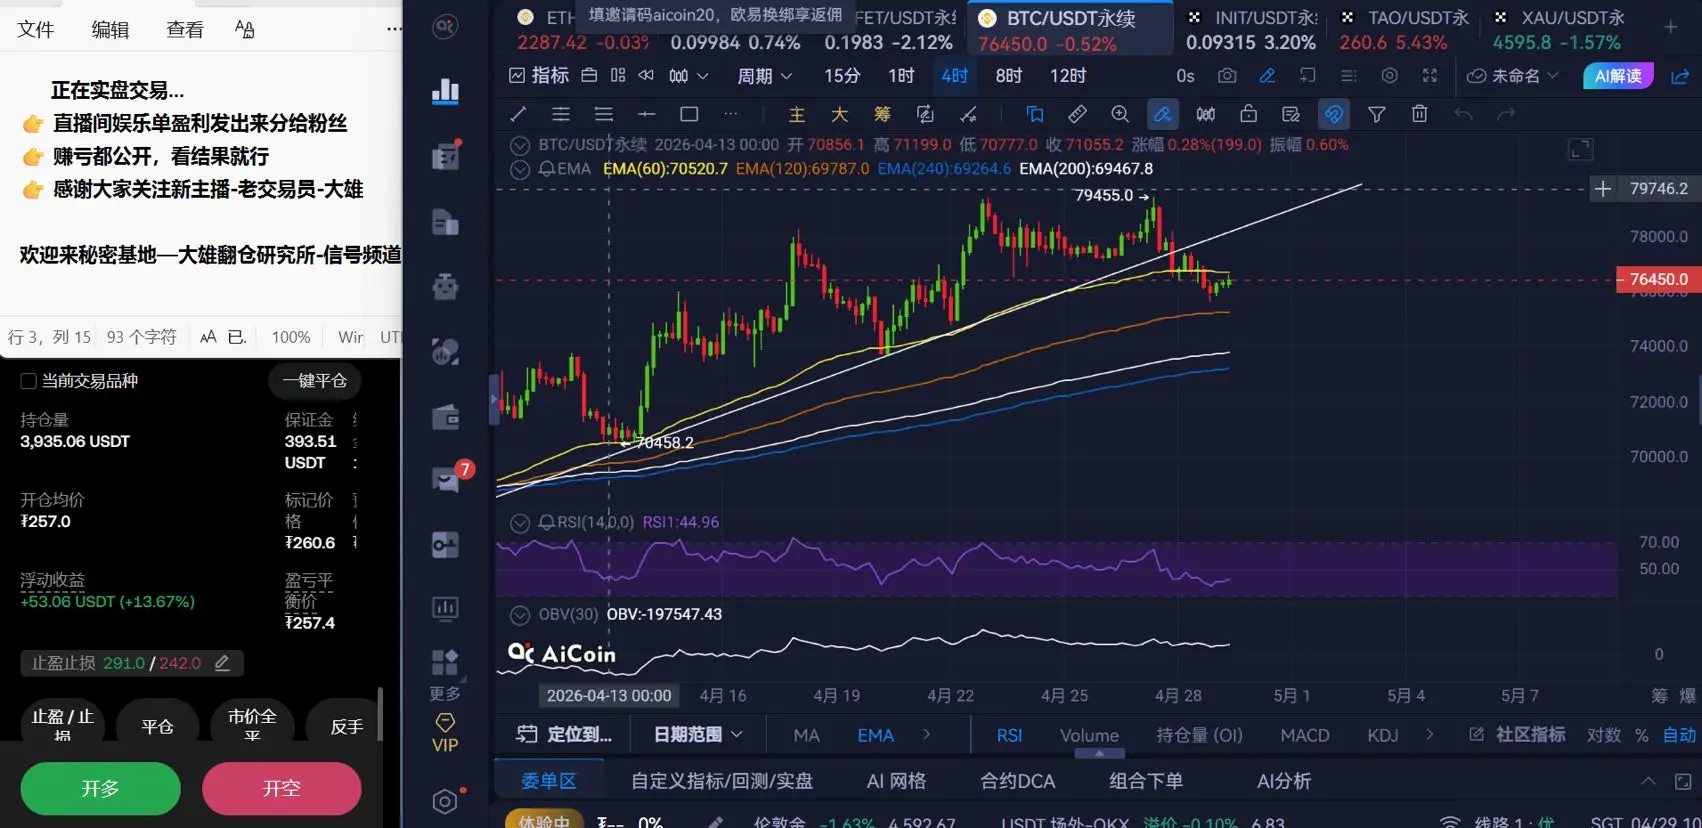Screen dimensions: 1702x828
Task: Edit take-profit stop-loss with pencil icon
Action: pos(222,663)
